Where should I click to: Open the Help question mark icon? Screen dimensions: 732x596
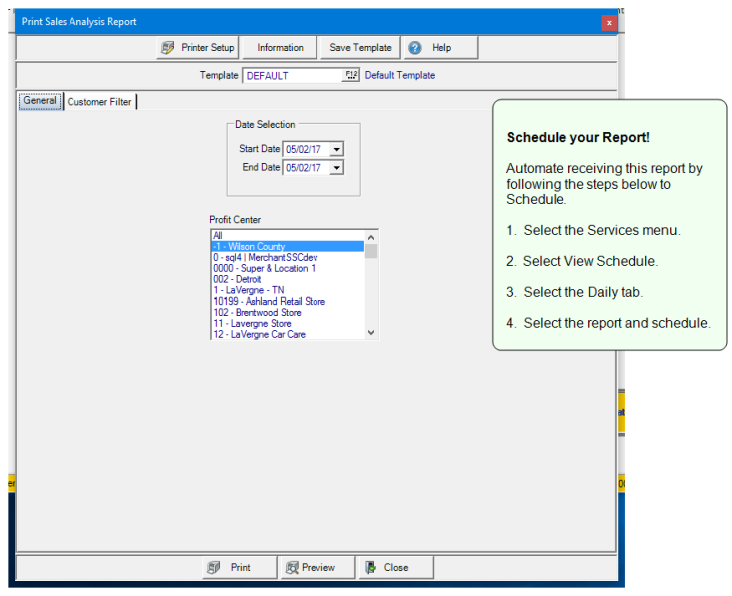[415, 48]
